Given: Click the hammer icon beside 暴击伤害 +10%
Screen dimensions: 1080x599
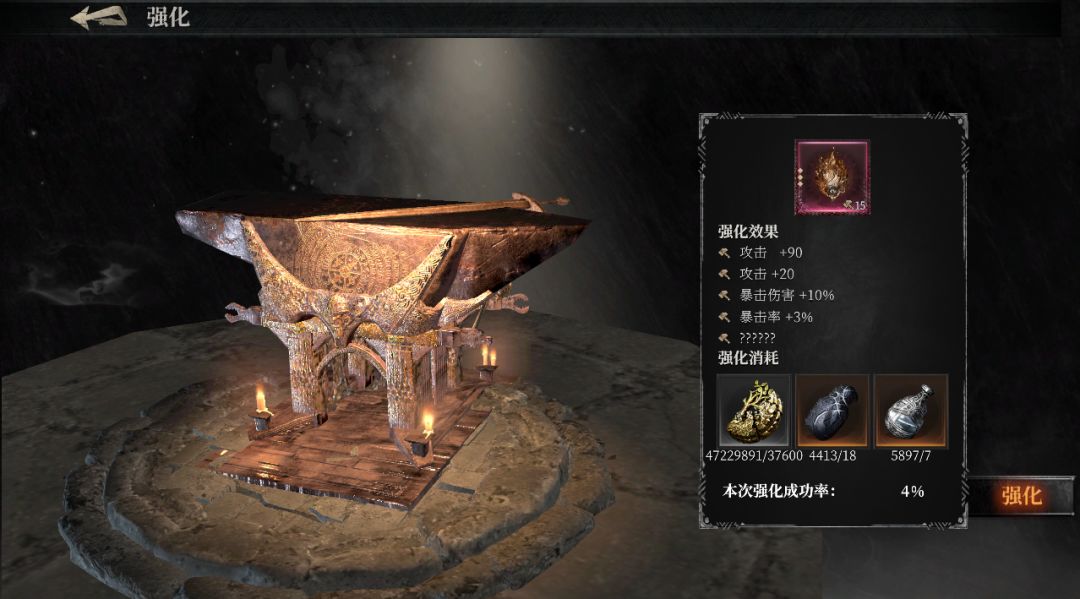Looking at the screenshot, I should [724, 295].
